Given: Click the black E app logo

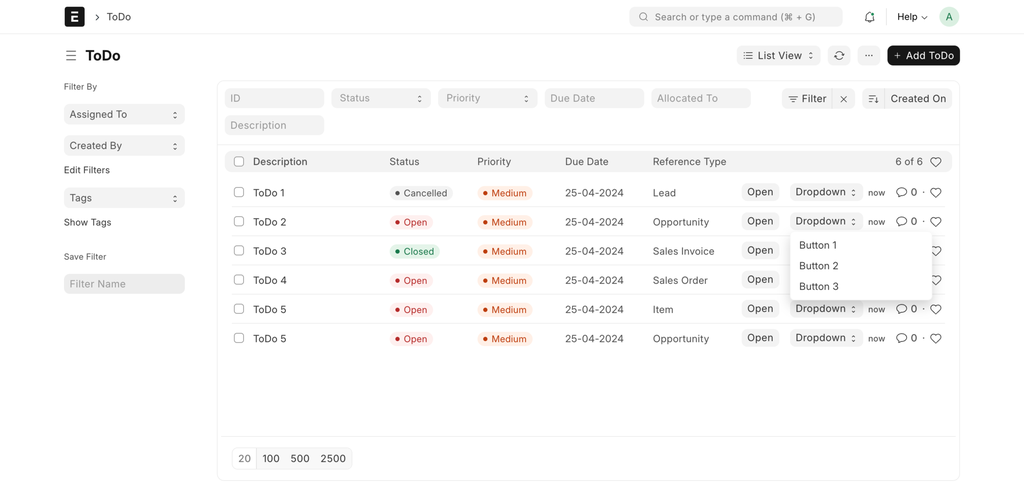Looking at the screenshot, I should (74, 17).
